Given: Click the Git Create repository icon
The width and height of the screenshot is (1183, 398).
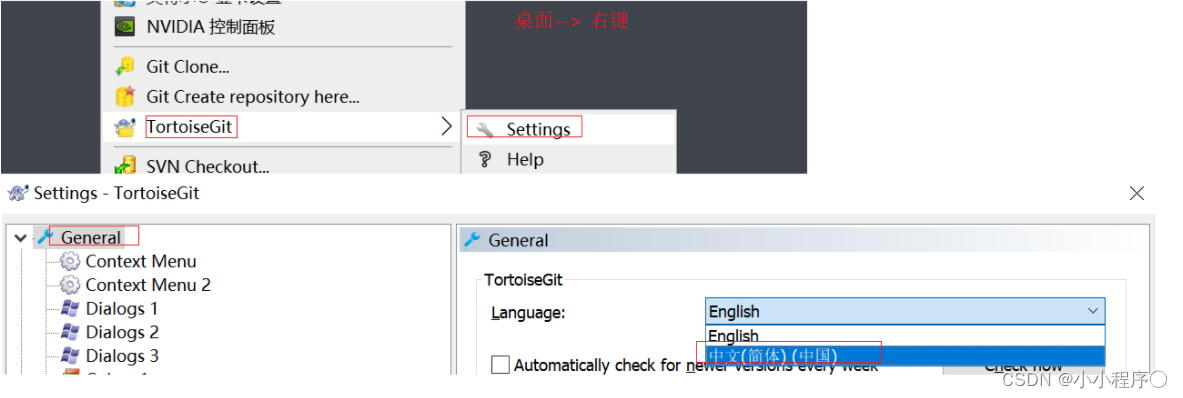Looking at the screenshot, I should click(124, 96).
